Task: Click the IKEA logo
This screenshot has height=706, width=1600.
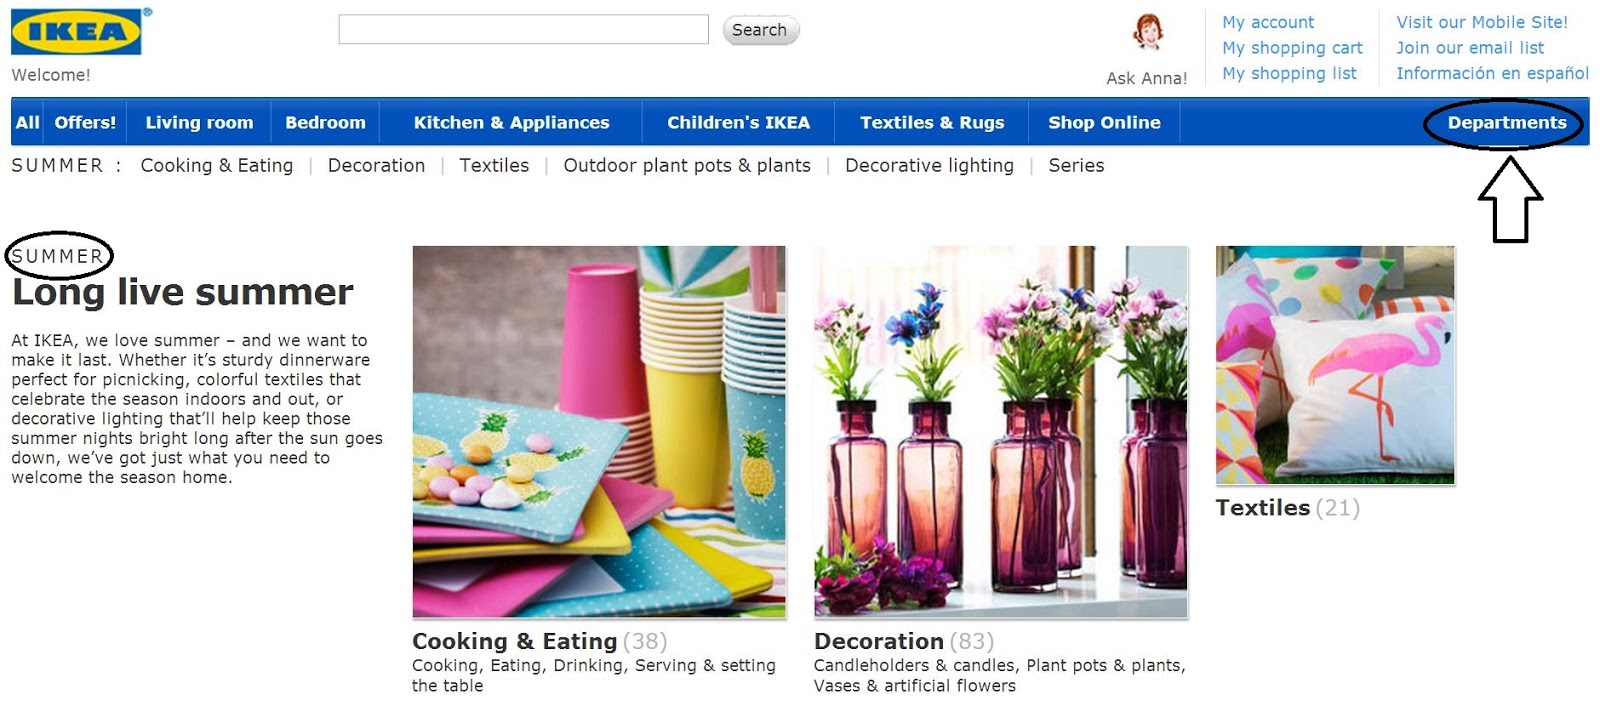Action: click(x=77, y=31)
